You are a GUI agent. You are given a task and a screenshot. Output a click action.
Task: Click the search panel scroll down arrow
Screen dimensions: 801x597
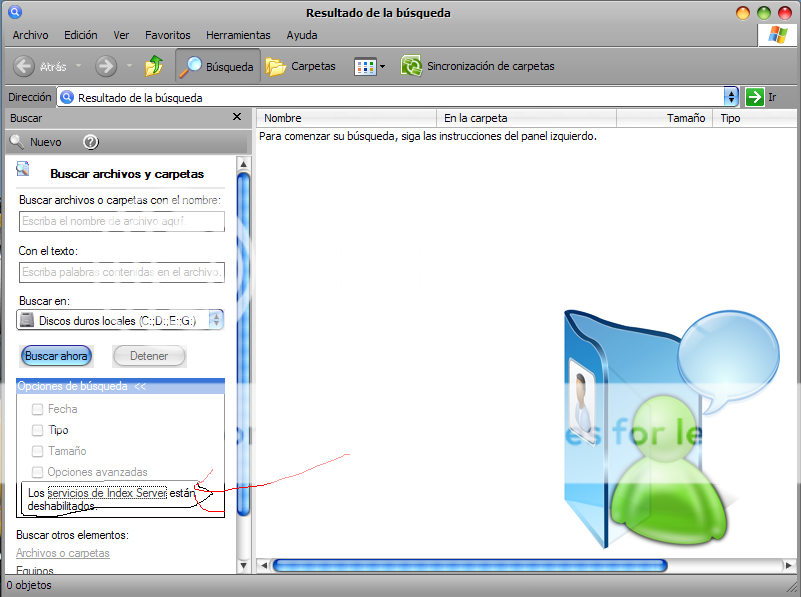(244, 565)
